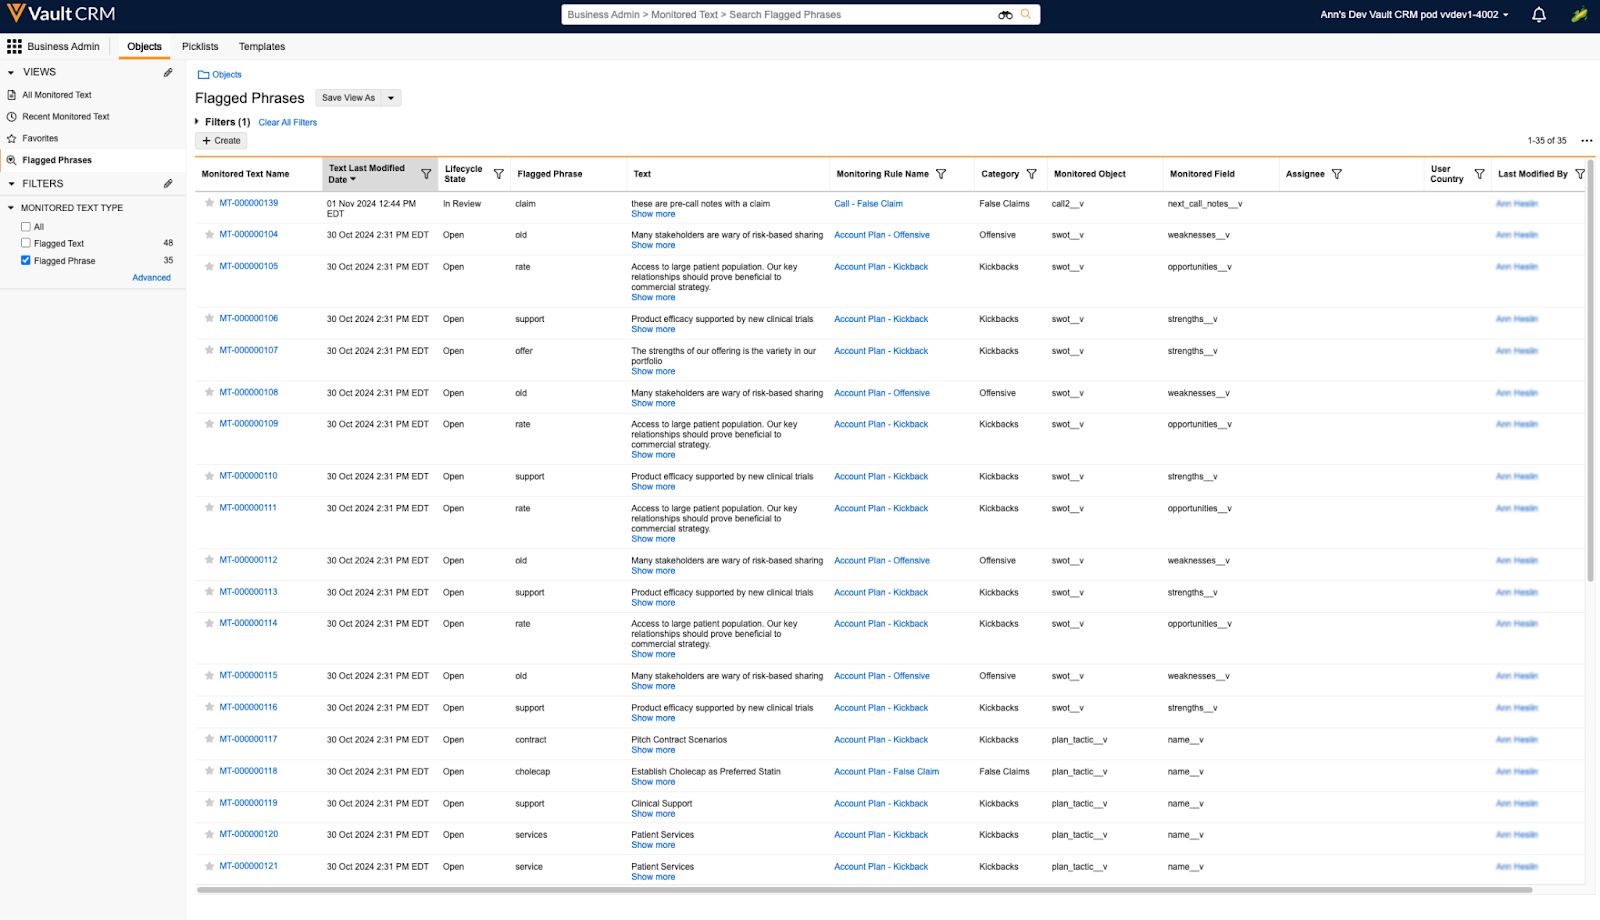Edit views using the VIEWS pencil icon
This screenshot has width=1600, height=920.
click(168, 72)
